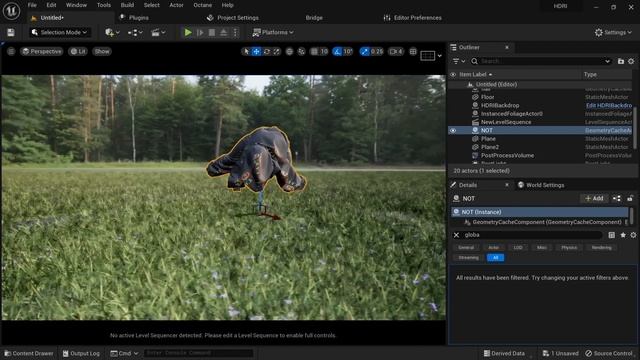Save the current level with the disk icon

[x=11, y=32]
